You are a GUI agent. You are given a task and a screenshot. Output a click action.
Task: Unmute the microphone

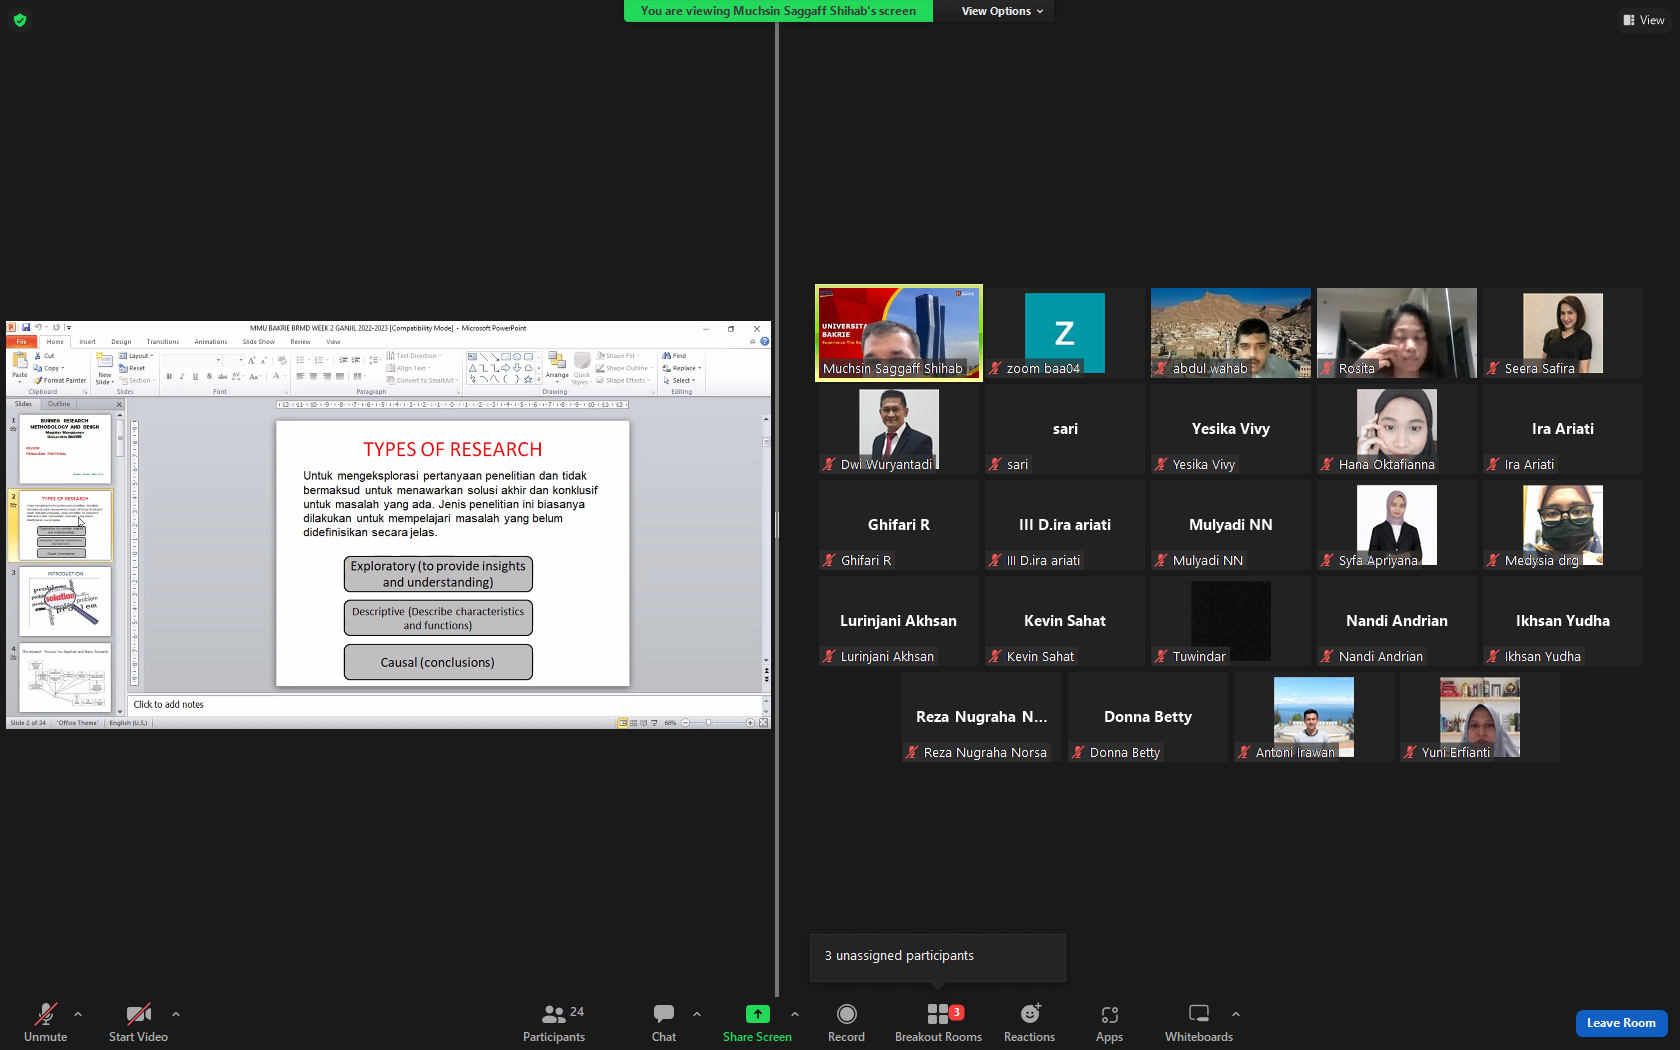pyautogui.click(x=46, y=1022)
